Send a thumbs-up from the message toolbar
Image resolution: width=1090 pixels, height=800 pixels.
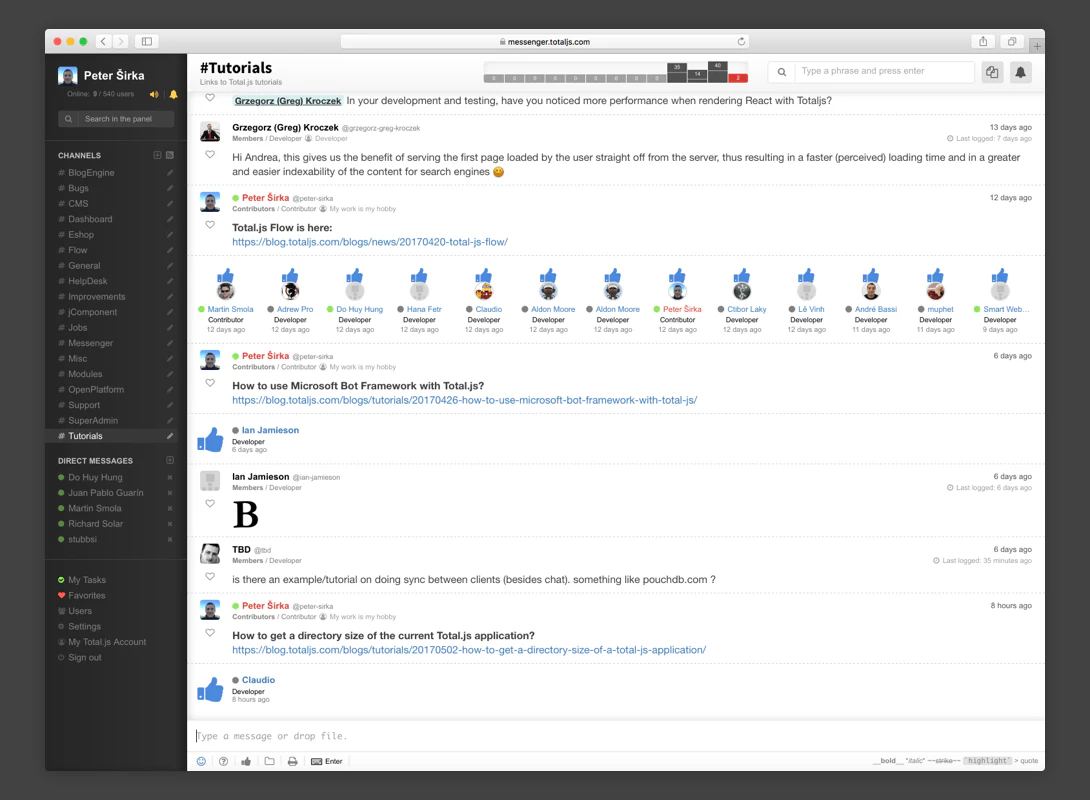click(246, 761)
